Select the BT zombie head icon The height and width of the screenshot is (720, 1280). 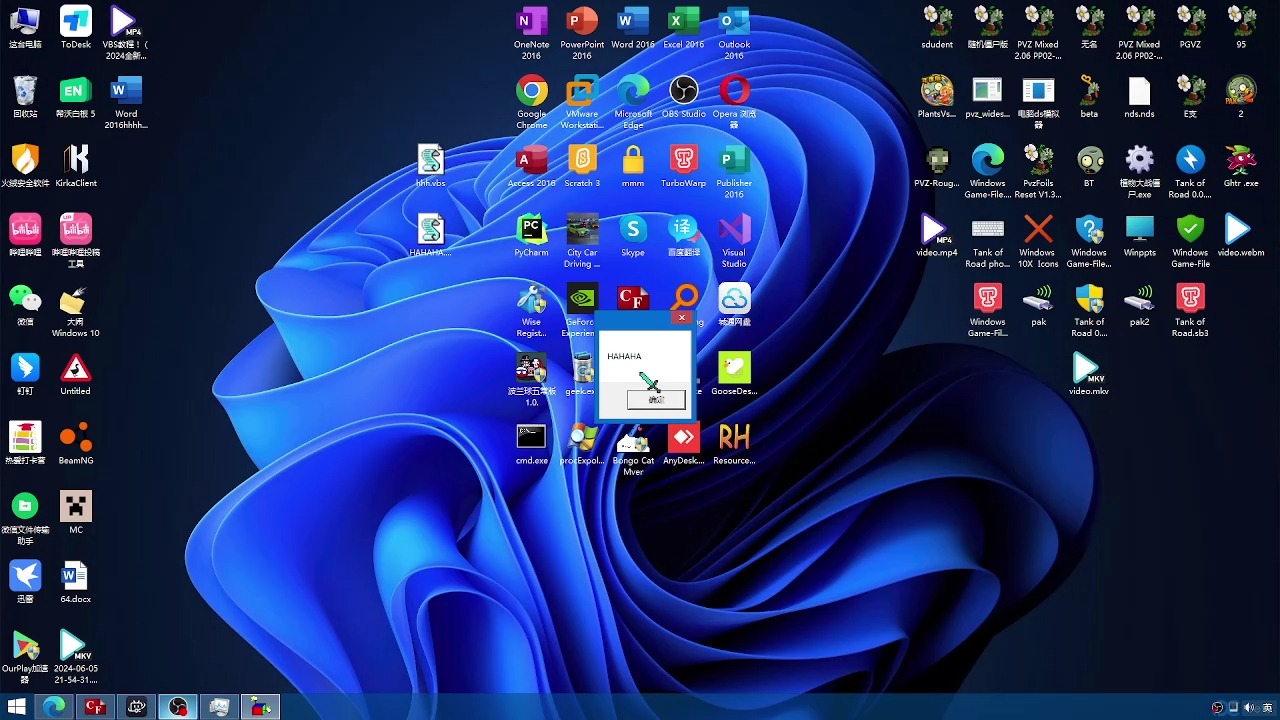point(1089,166)
